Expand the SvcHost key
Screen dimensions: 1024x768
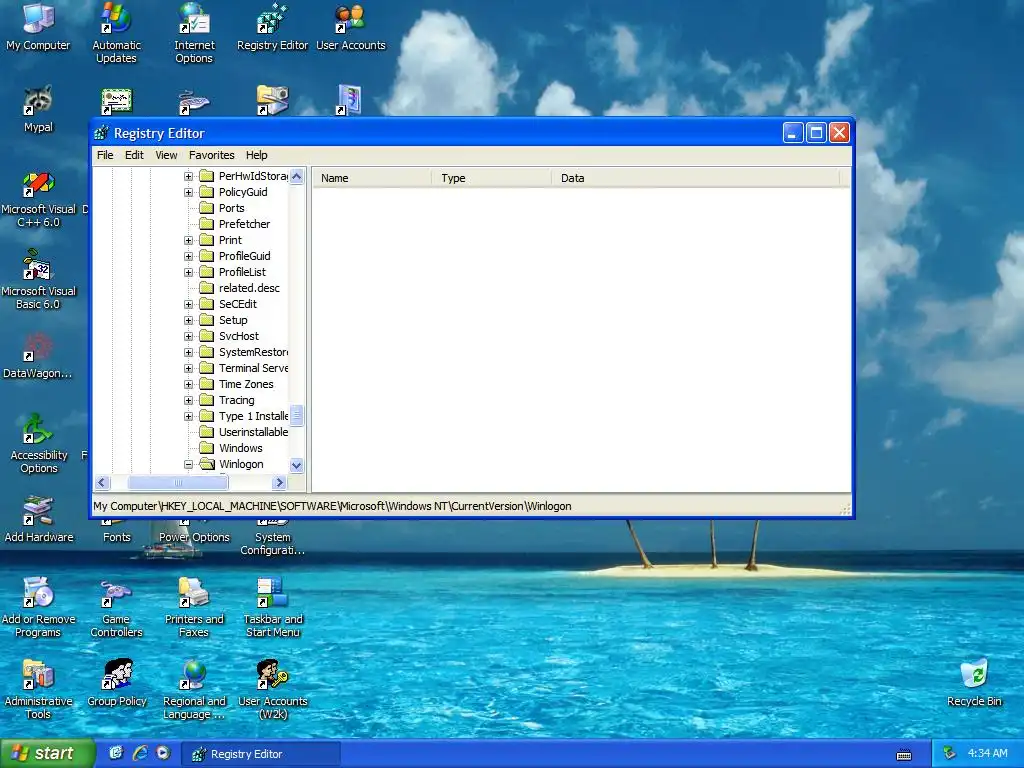click(188, 336)
